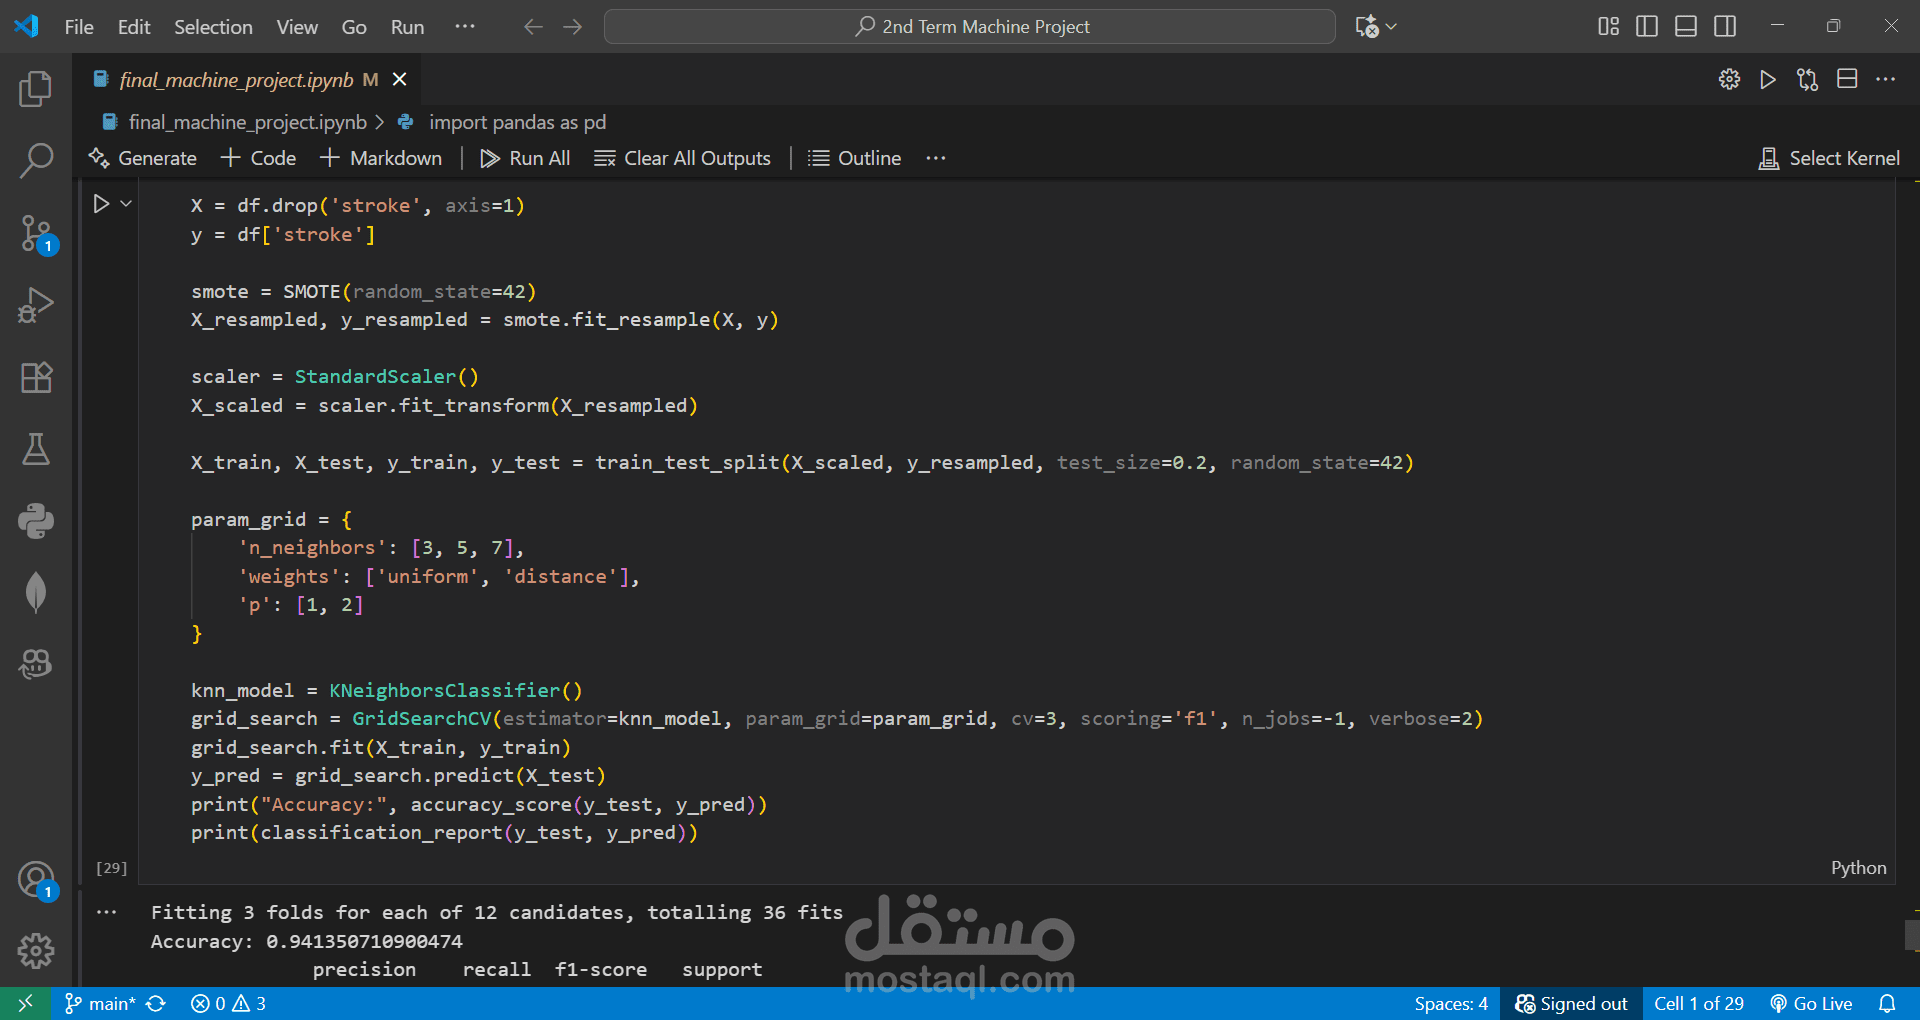
Task: Toggle the Secondary Side Bar layout
Action: (1725, 27)
